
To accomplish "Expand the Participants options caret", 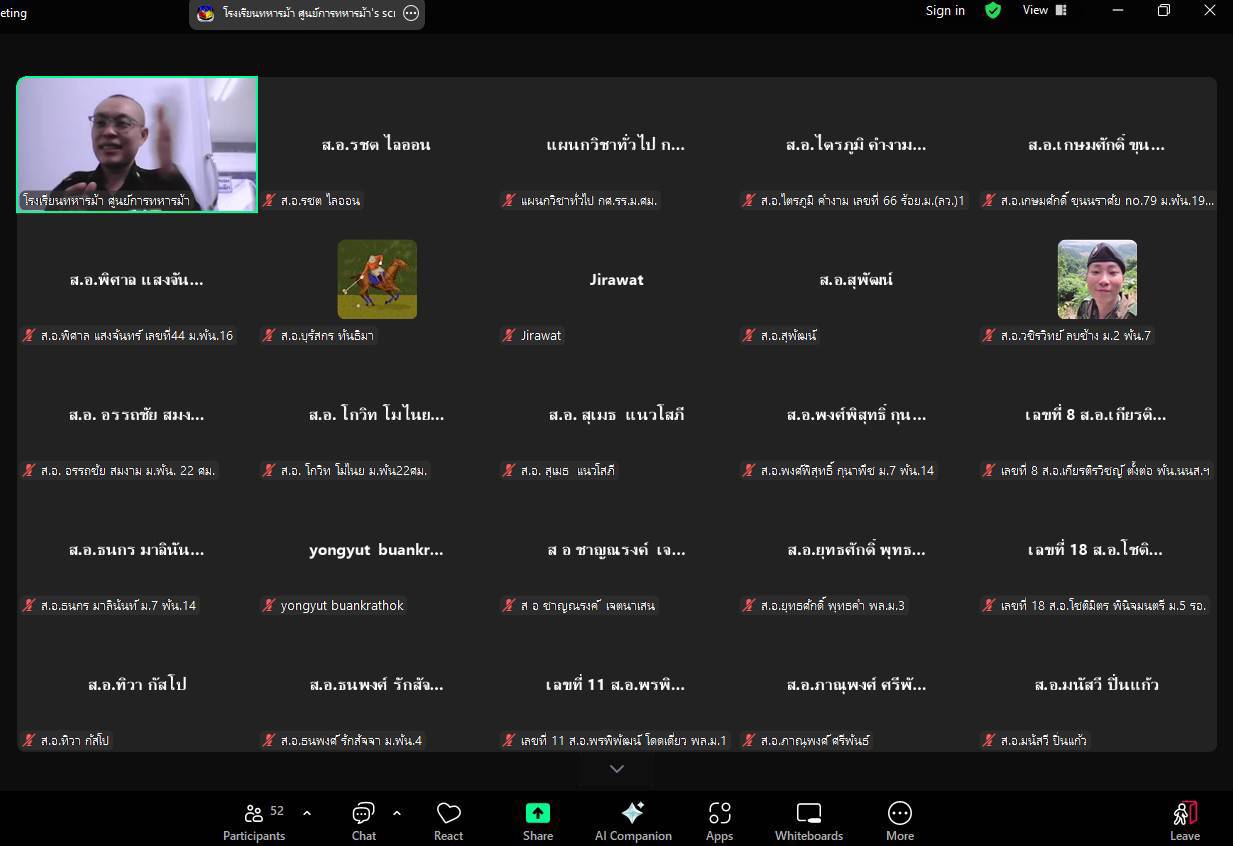I will pos(306,813).
